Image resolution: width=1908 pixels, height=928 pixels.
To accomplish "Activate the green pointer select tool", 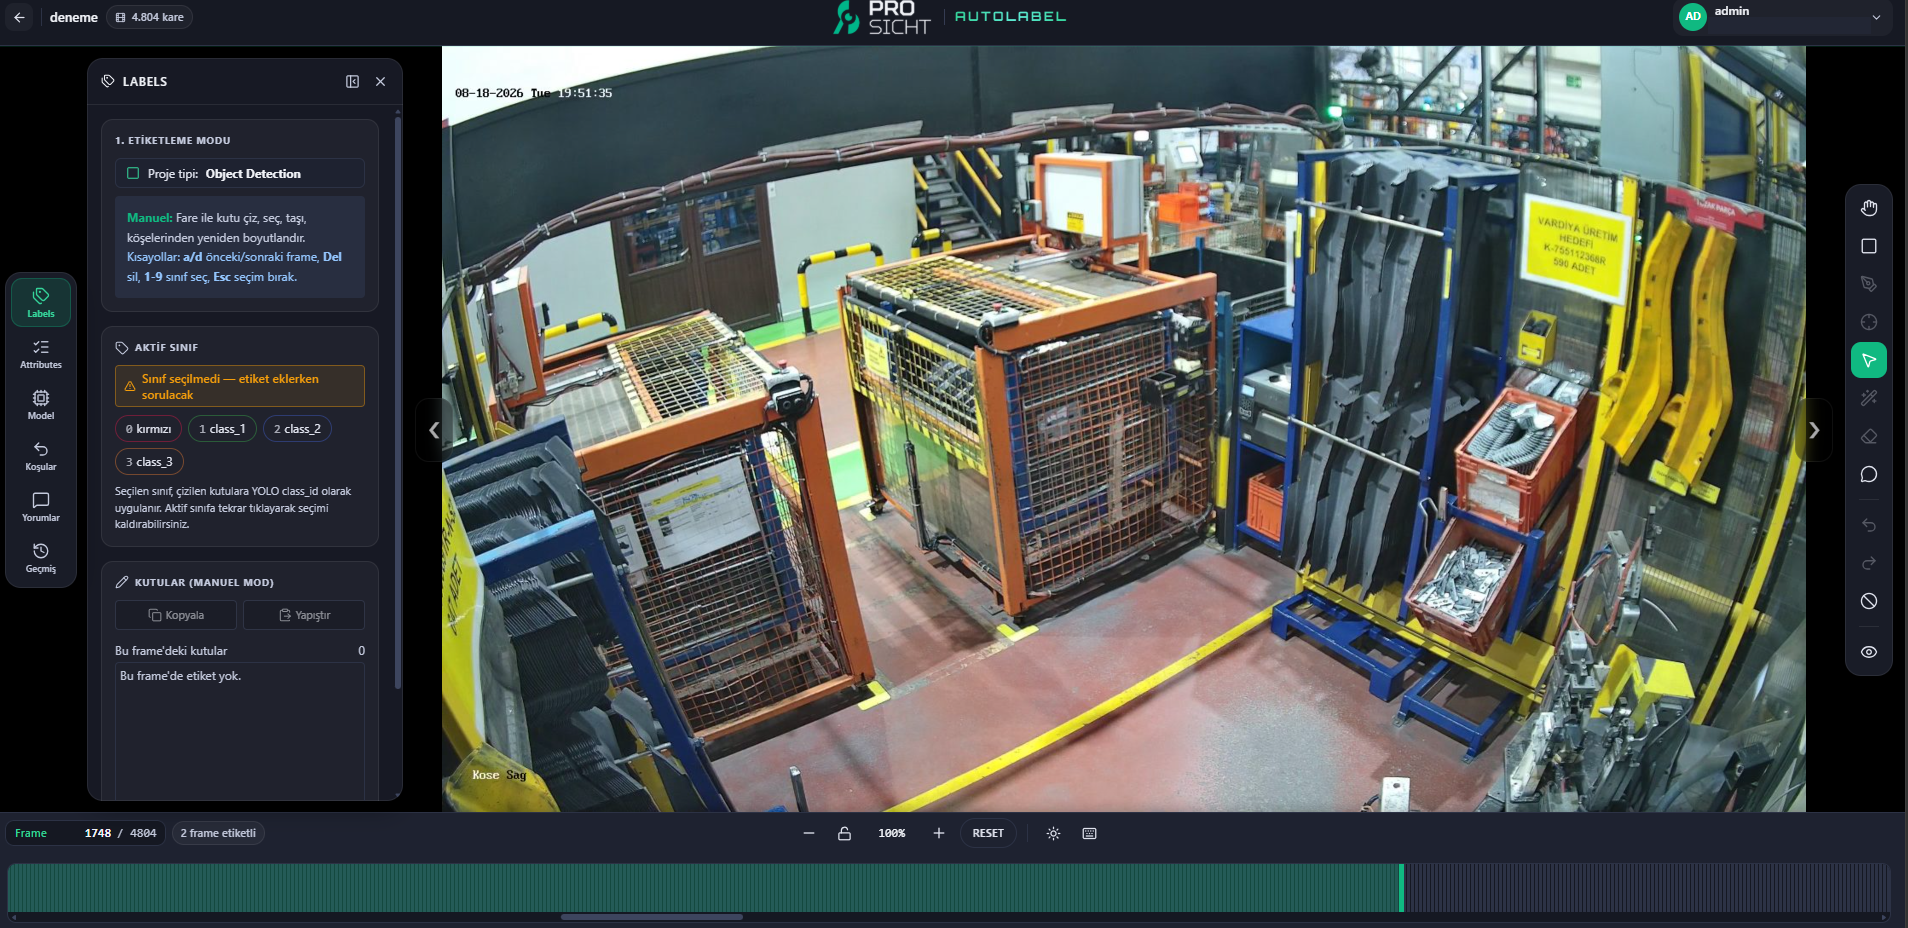I will (1868, 360).
